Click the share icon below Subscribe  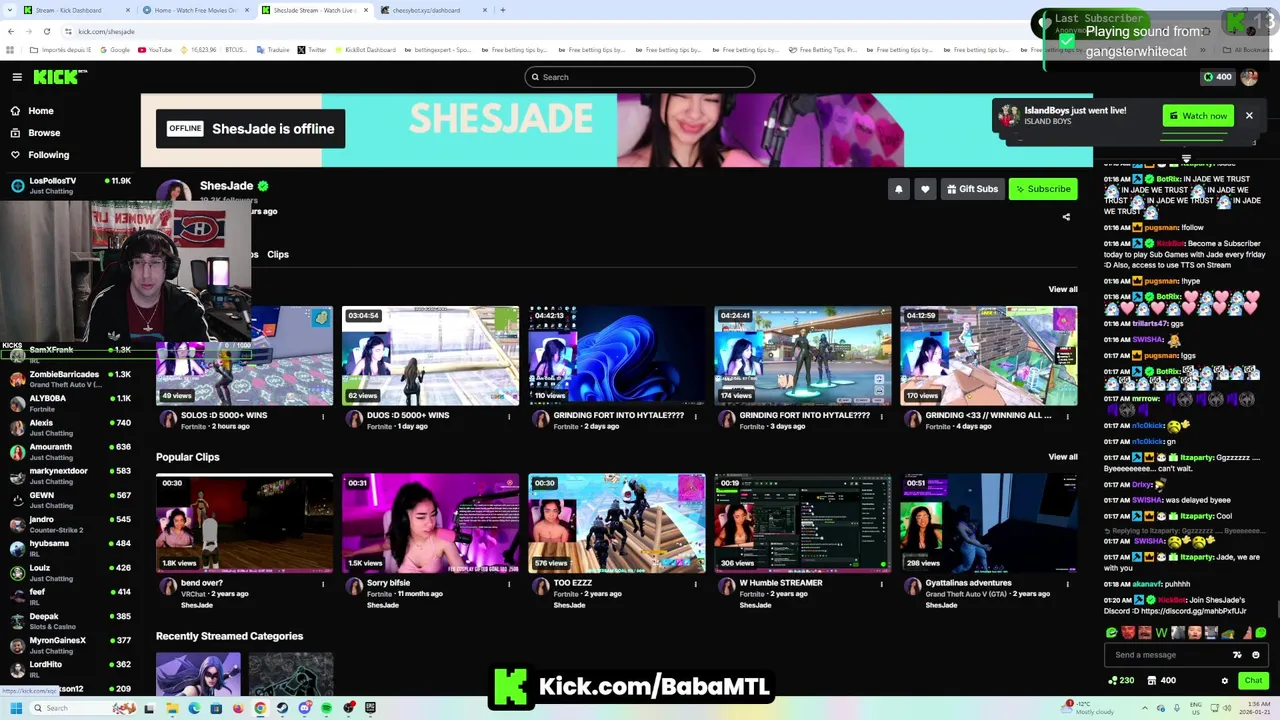pos(1066,217)
